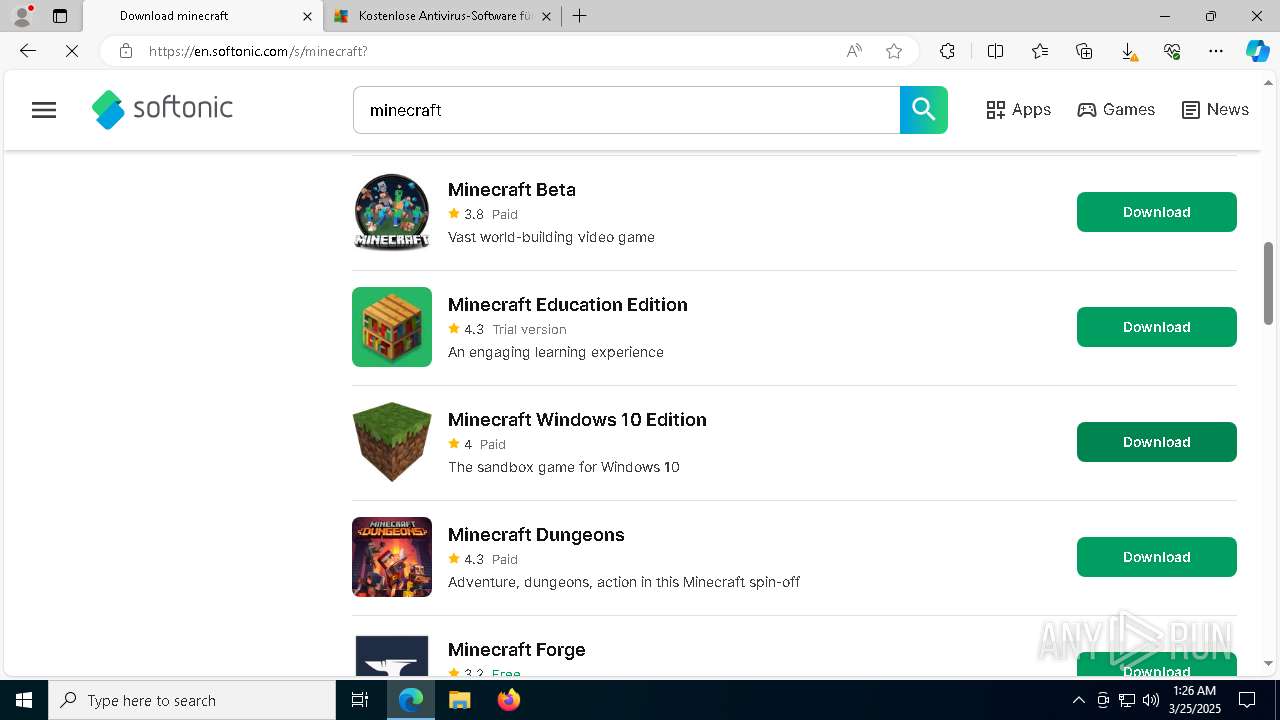This screenshot has width=1280, height=720.
Task: Open the browser Extensions icon
Action: tap(947, 51)
